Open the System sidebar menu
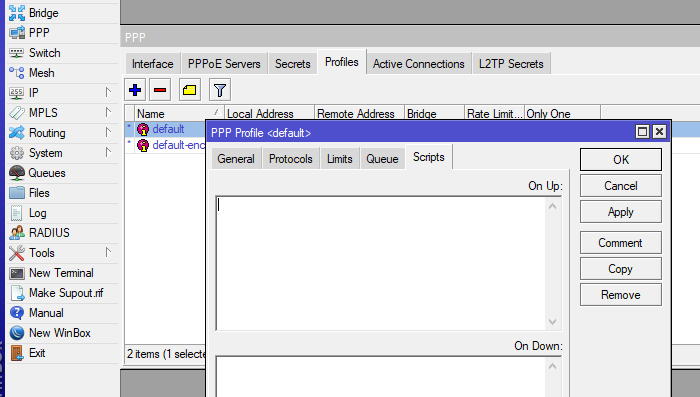Image resolution: width=700 pixels, height=397 pixels. (62, 153)
